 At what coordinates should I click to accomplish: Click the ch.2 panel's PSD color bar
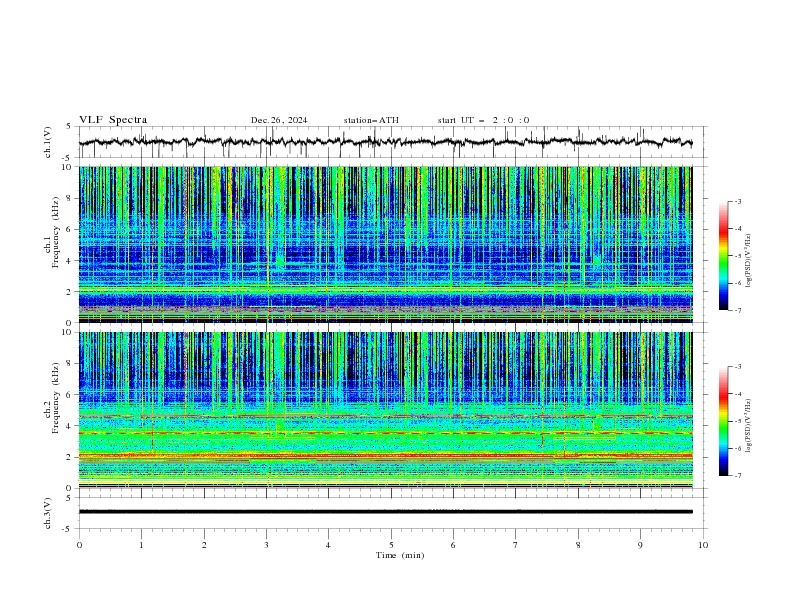point(723,421)
